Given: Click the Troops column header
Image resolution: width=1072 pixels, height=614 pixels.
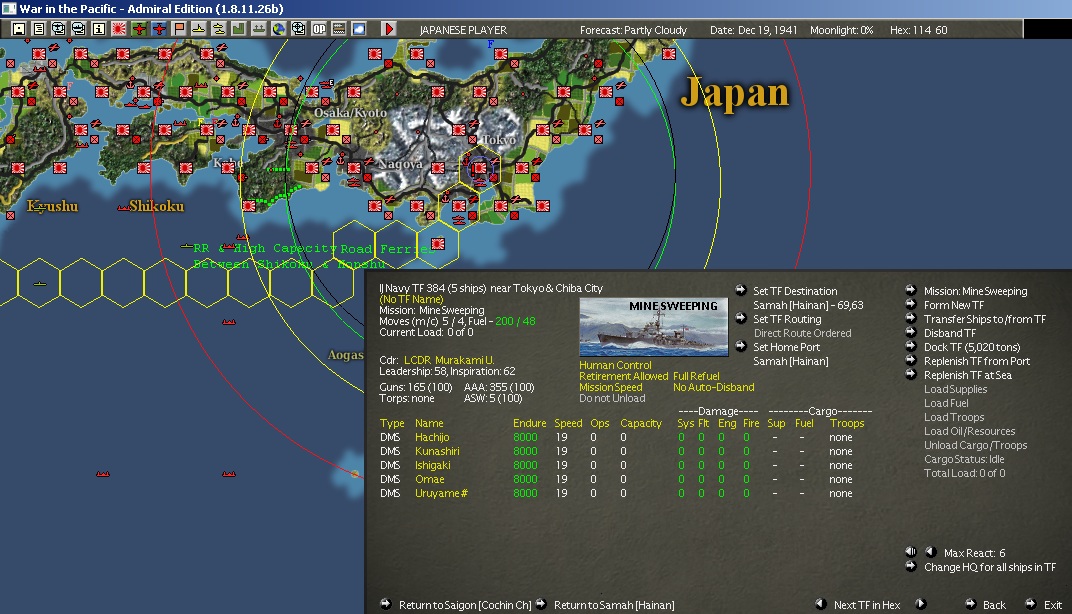Looking at the screenshot, I should [x=847, y=423].
